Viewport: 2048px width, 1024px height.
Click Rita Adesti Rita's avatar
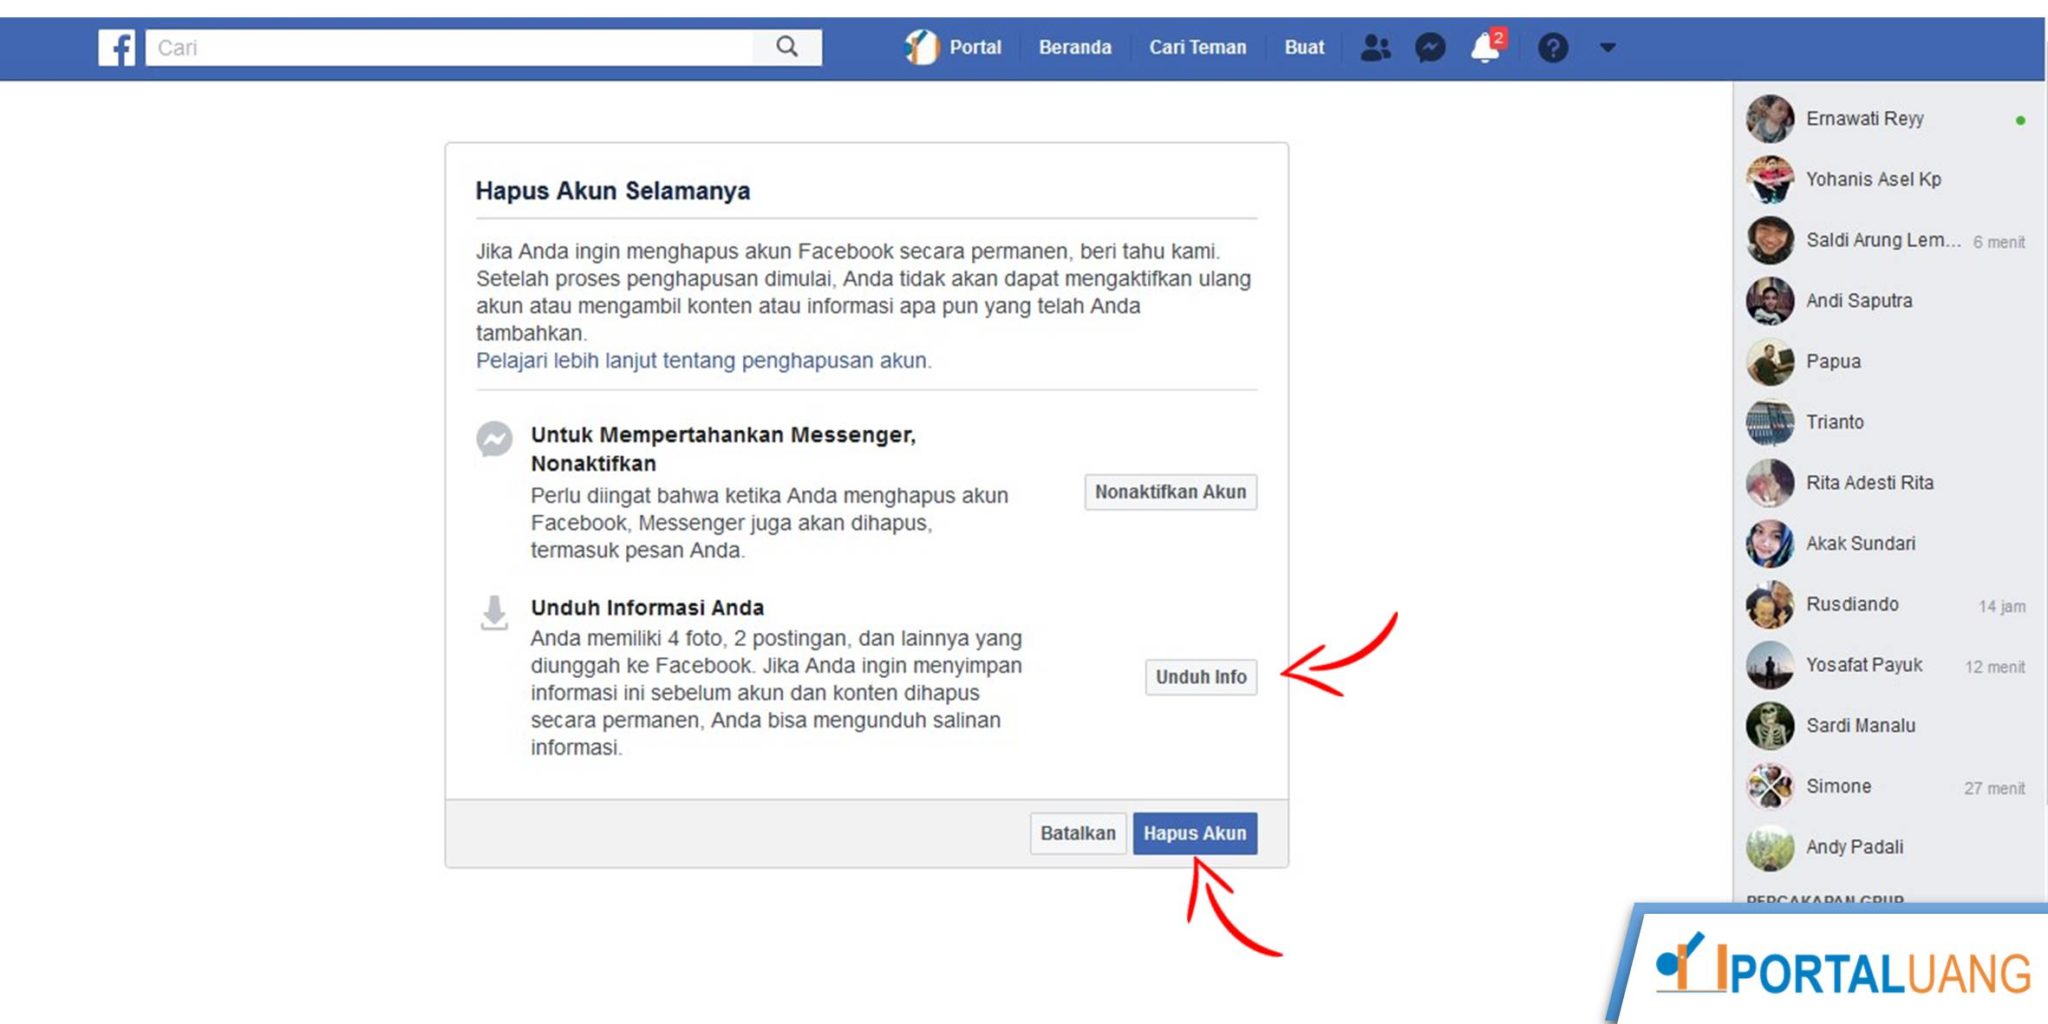[1770, 483]
